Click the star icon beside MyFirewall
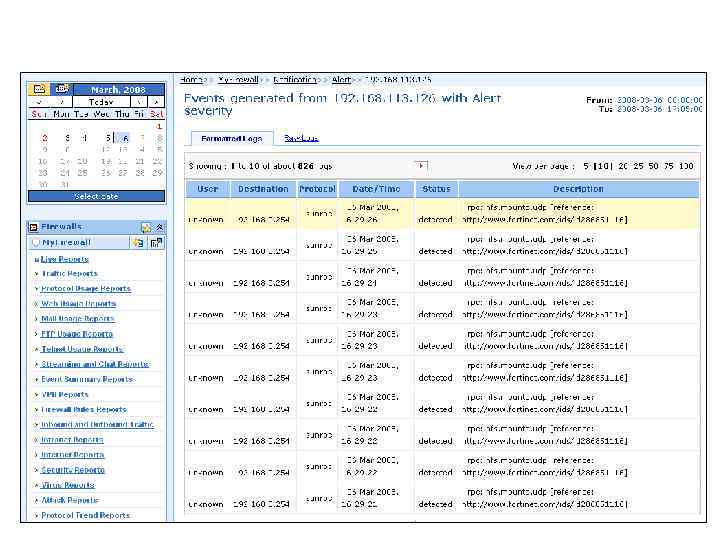This screenshot has height=540, width=720. 137,243
